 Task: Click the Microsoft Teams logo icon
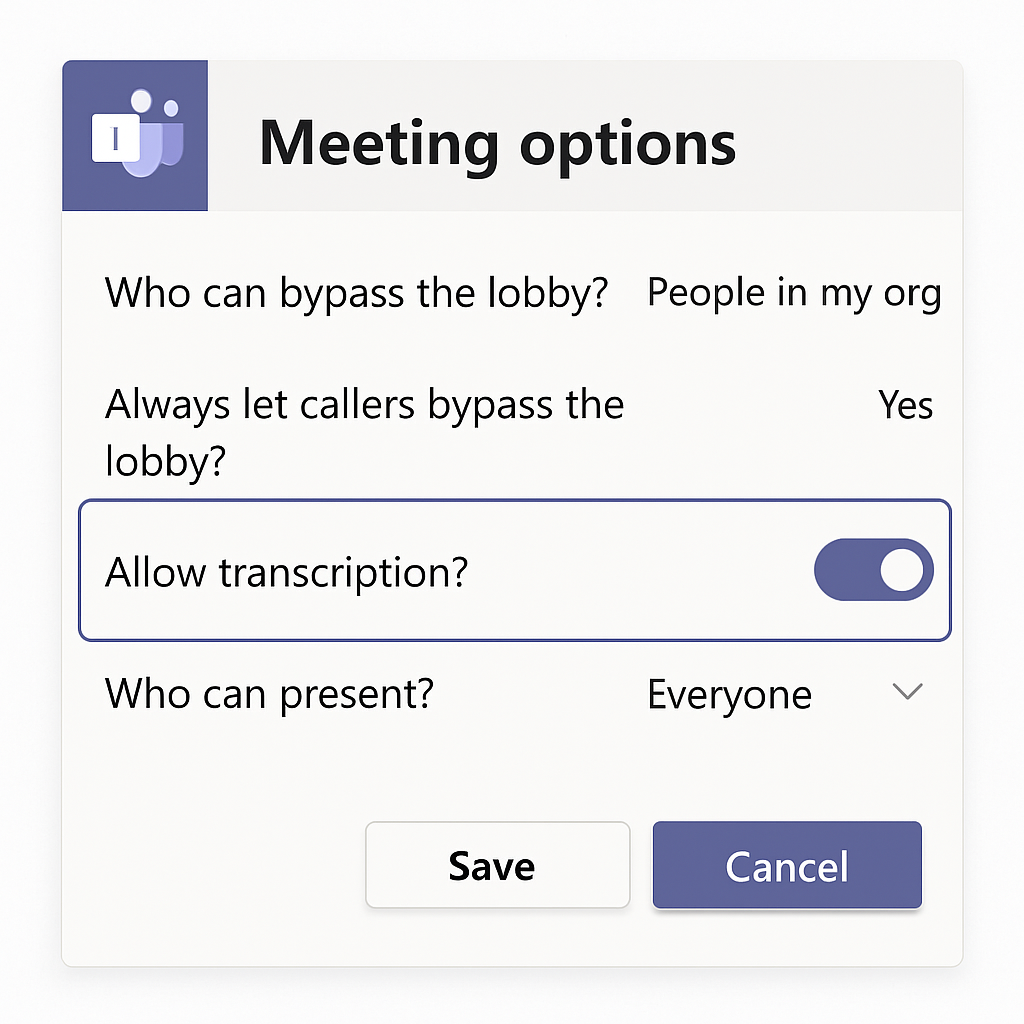coord(135,136)
